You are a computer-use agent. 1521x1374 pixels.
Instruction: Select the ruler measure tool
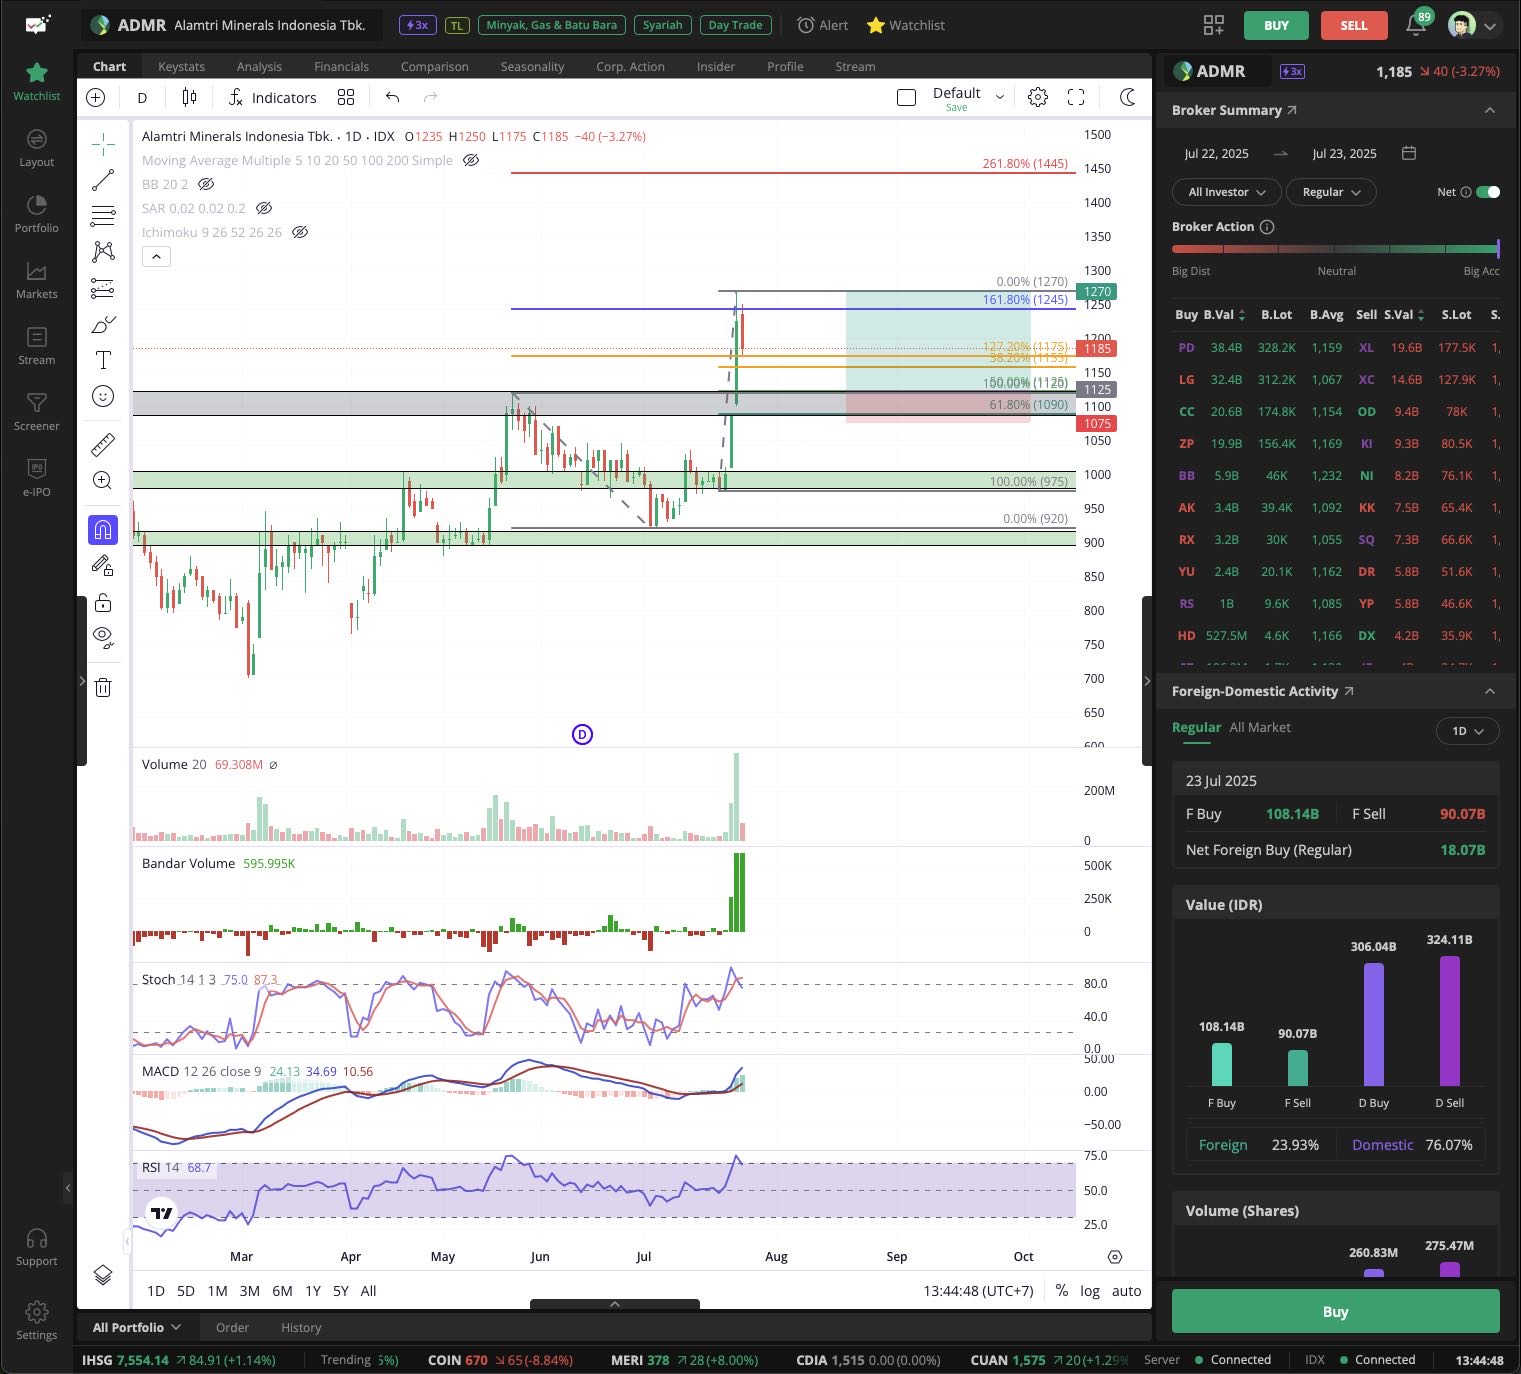[x=103, y=444]
